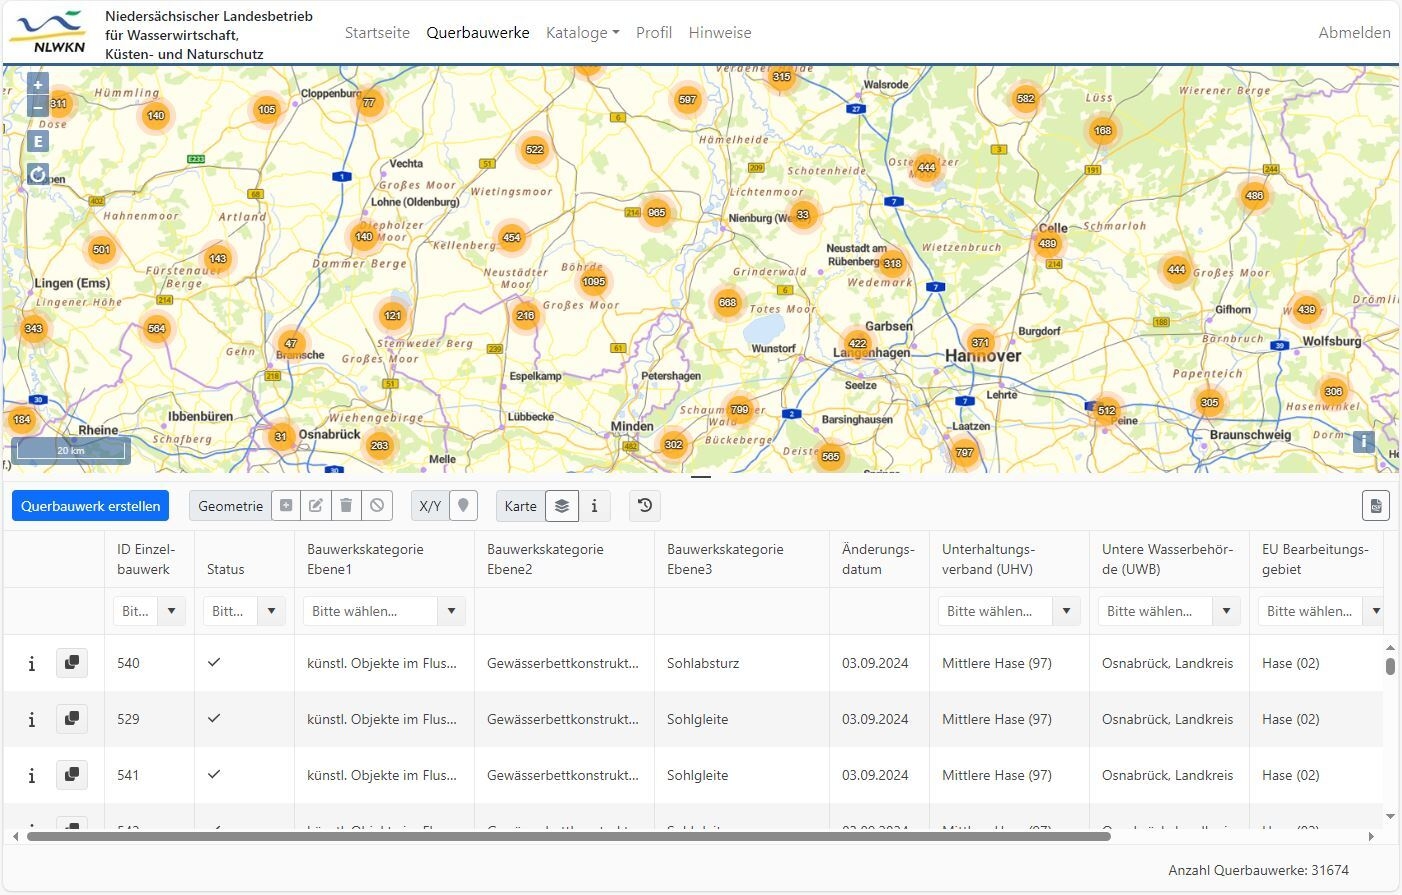Expand the Bauwerkskategorie Ebene1 filter dropdown

pyautogui.click(x=451, y=611)
